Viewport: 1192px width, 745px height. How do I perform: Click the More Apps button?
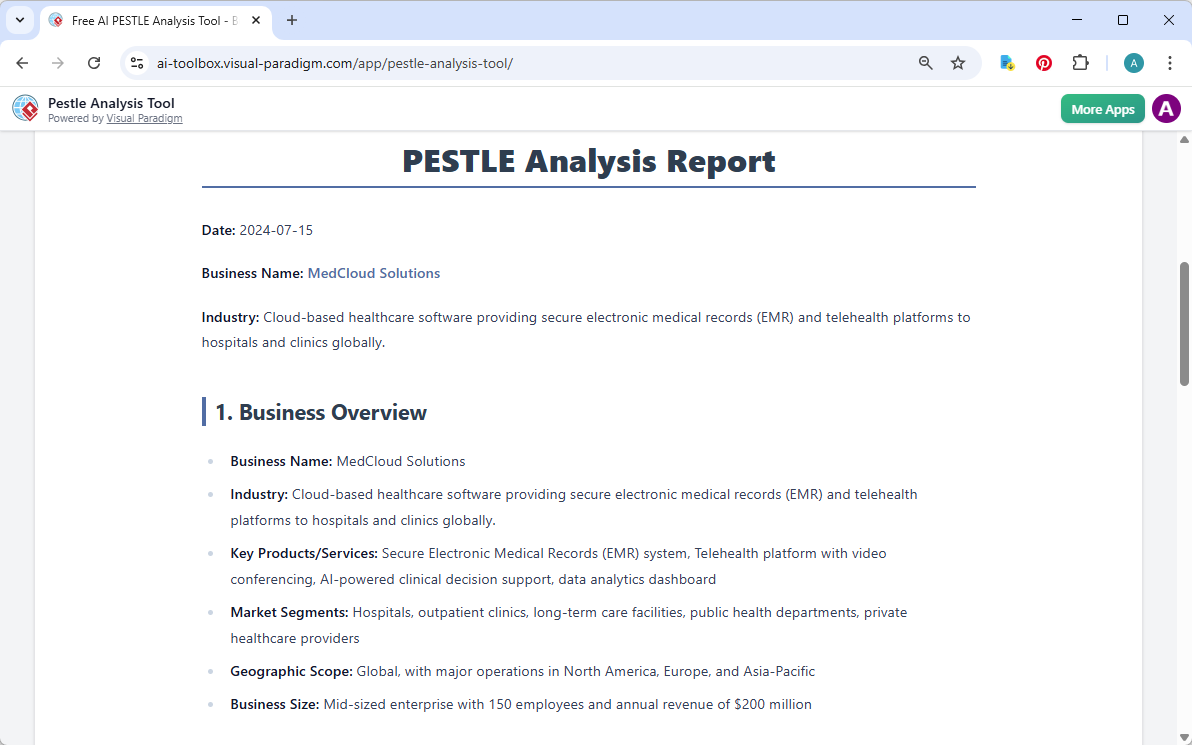1102,108
